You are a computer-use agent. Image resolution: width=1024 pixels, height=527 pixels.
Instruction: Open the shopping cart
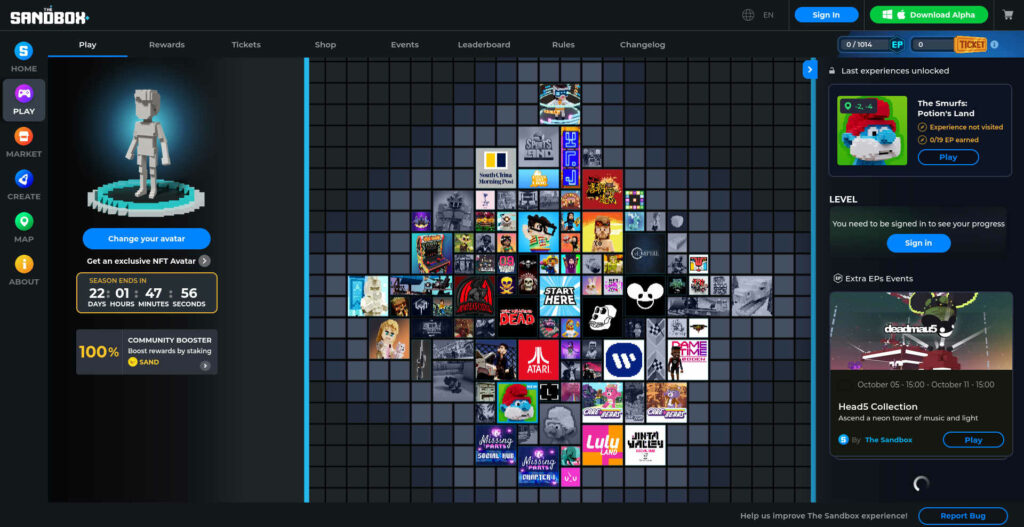coord(1008,15)
